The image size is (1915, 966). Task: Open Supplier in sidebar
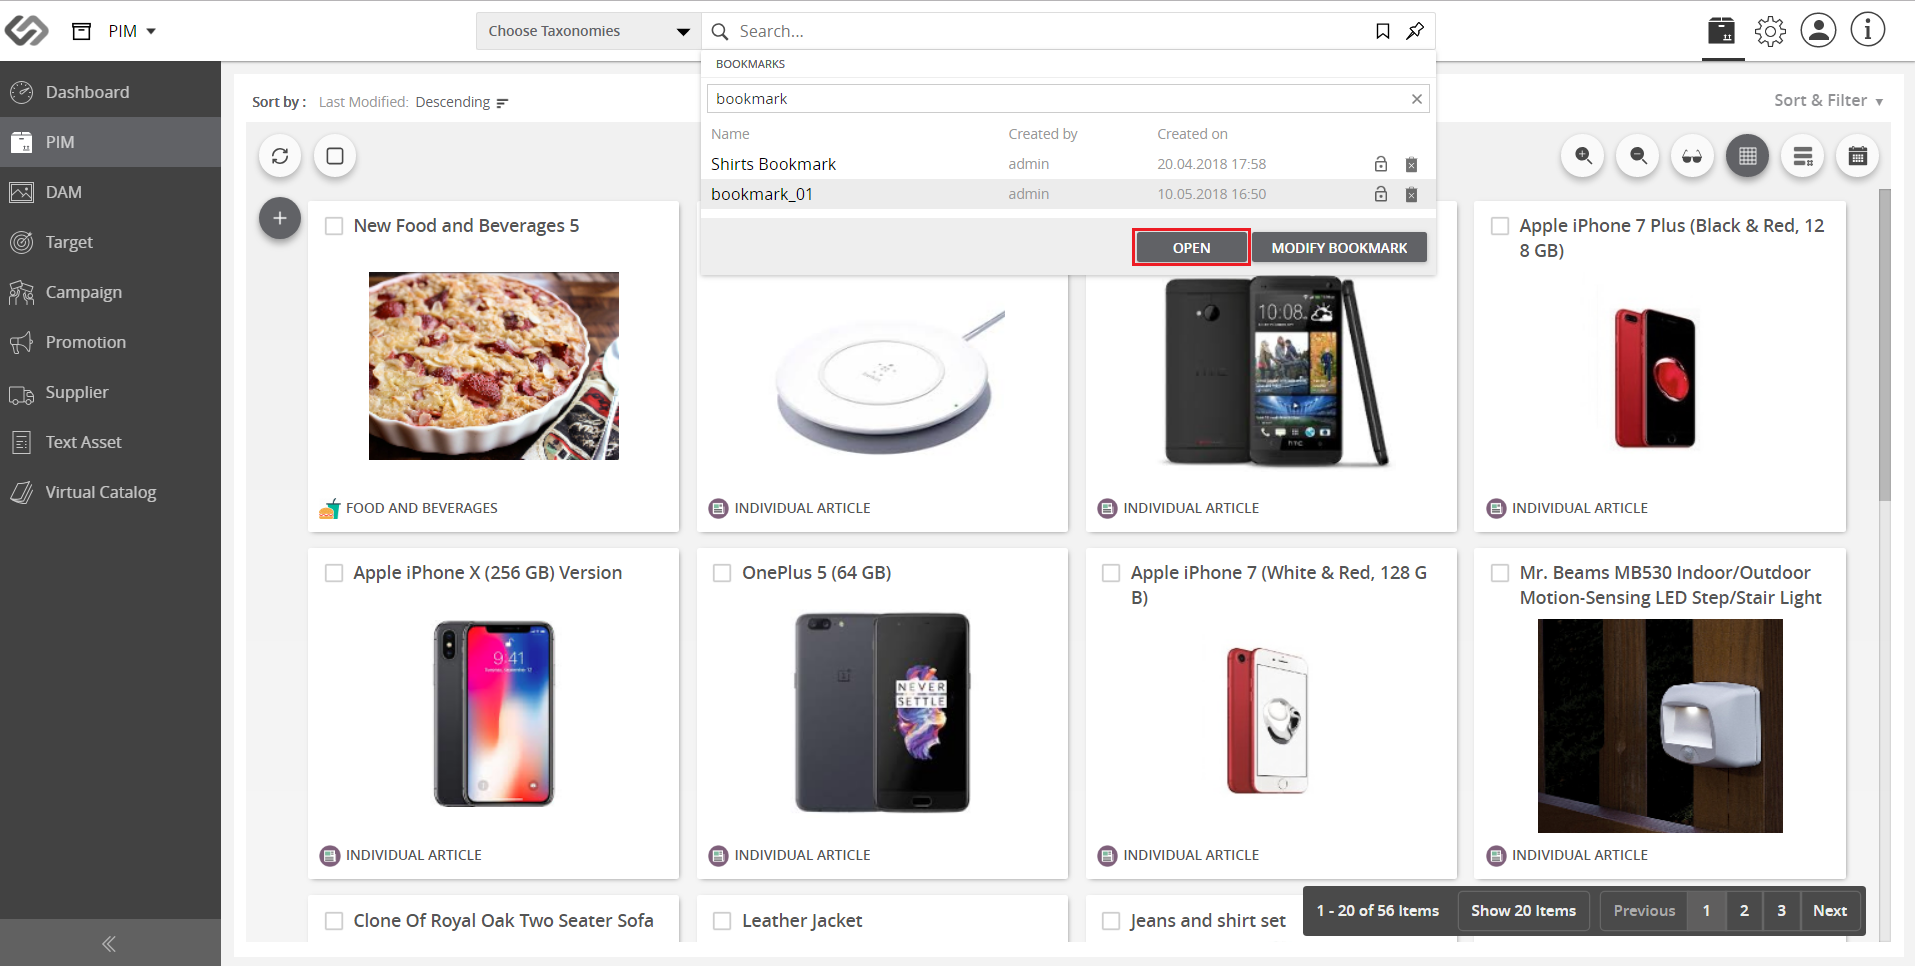(110, 392)
